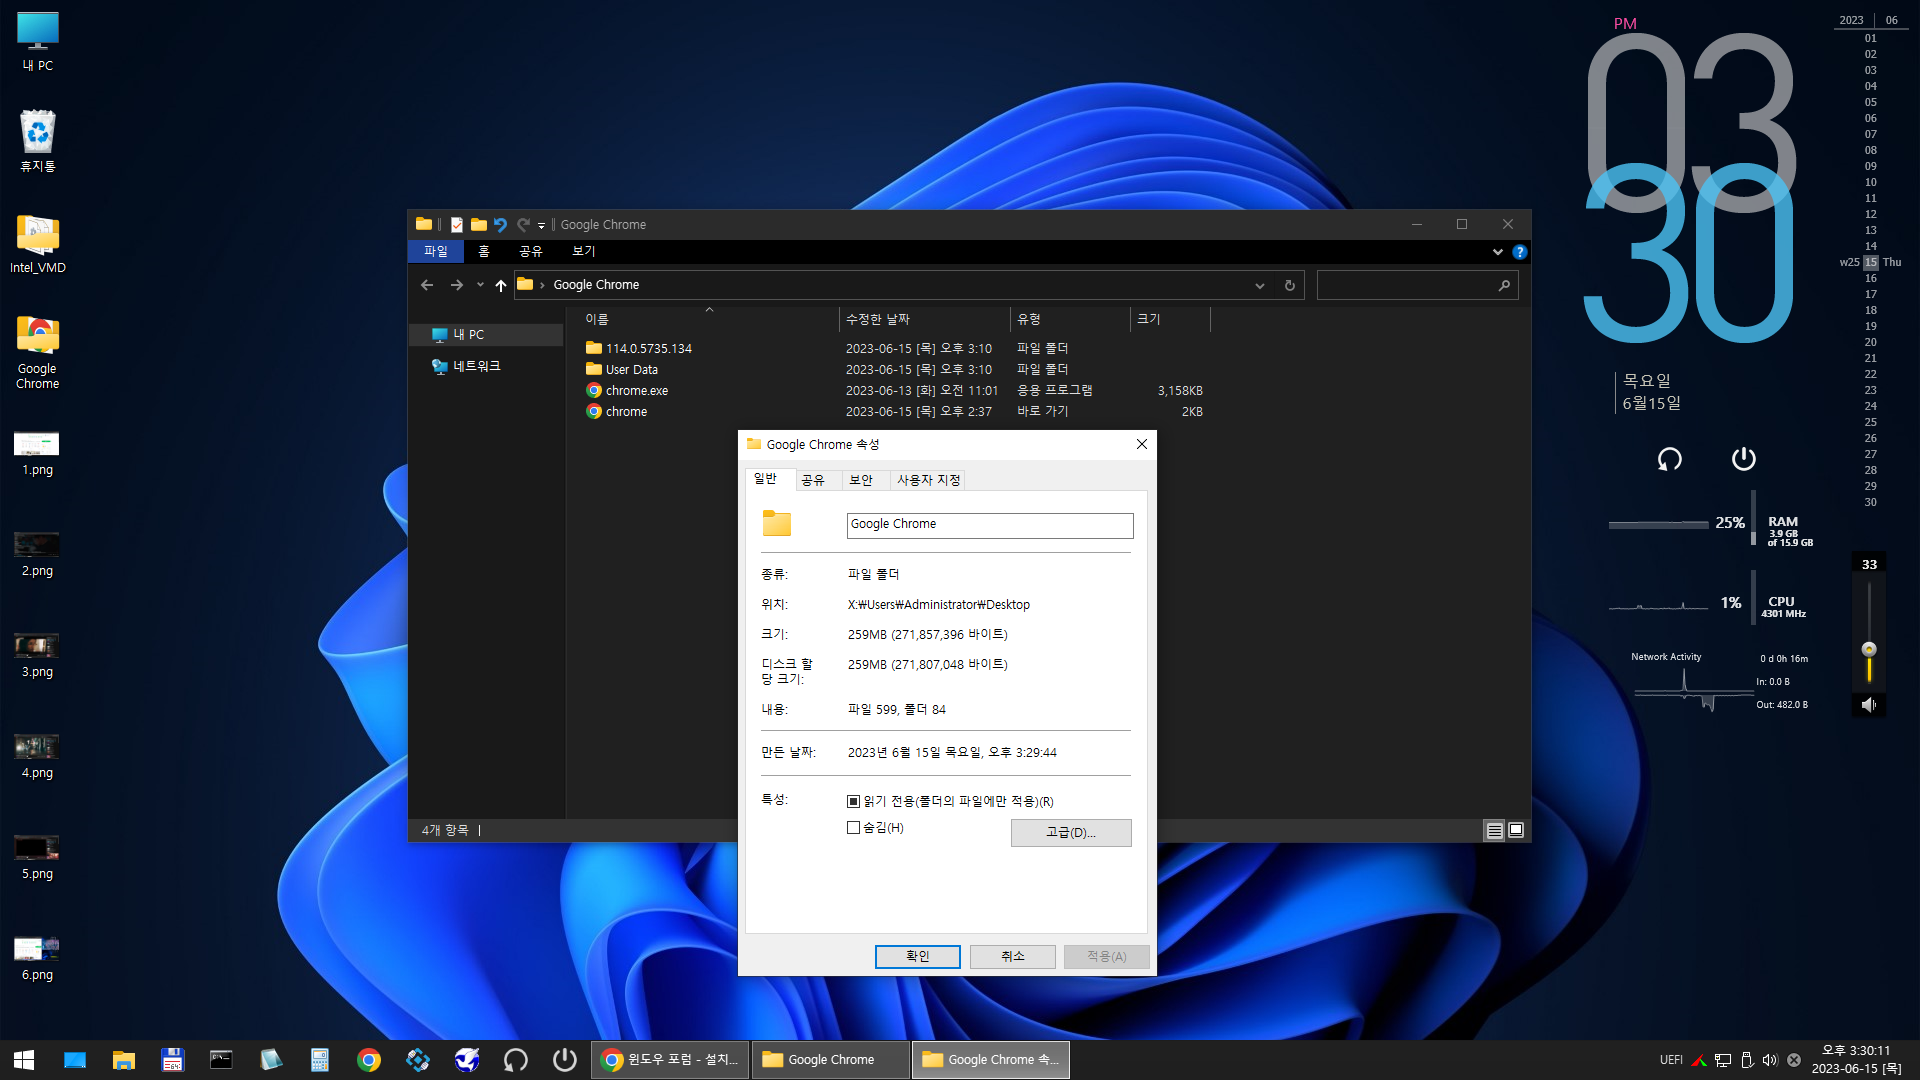Viewport: 1920px width, 1080px height.
Task: Toggle the 숨김(H) checkbox
Action: 853,828
